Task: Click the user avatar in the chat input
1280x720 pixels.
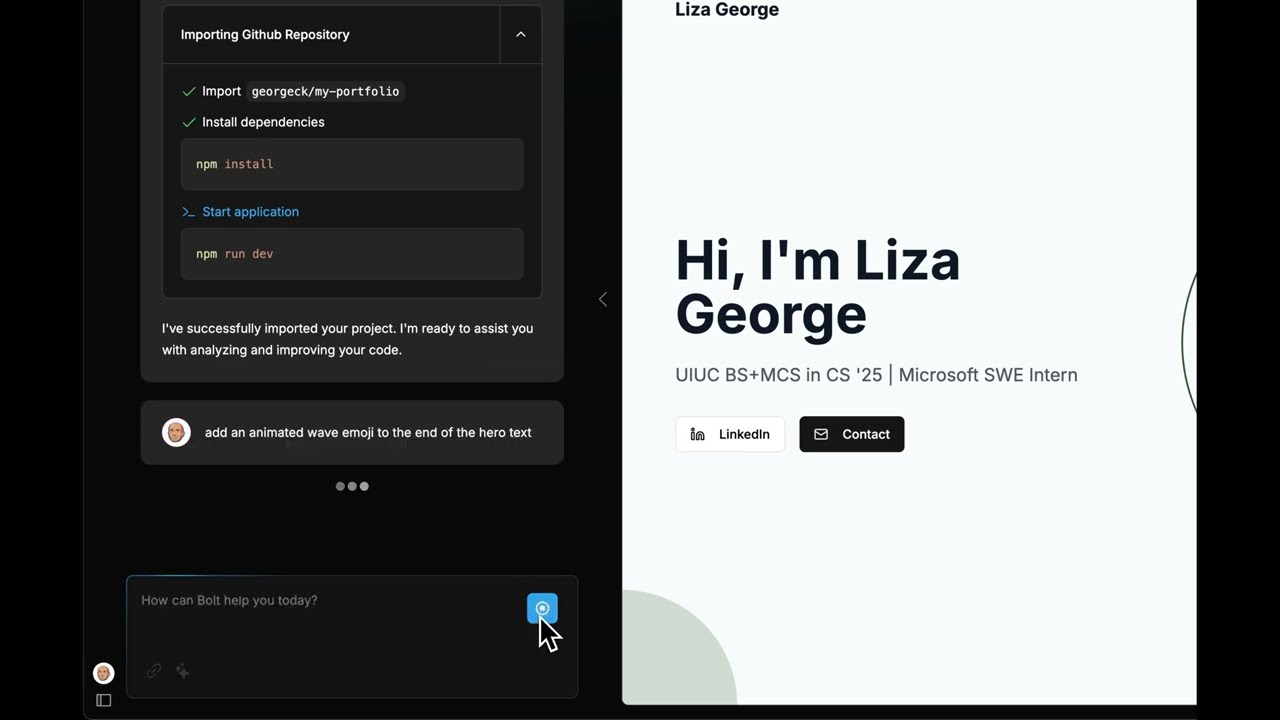Action: point(103,672)
